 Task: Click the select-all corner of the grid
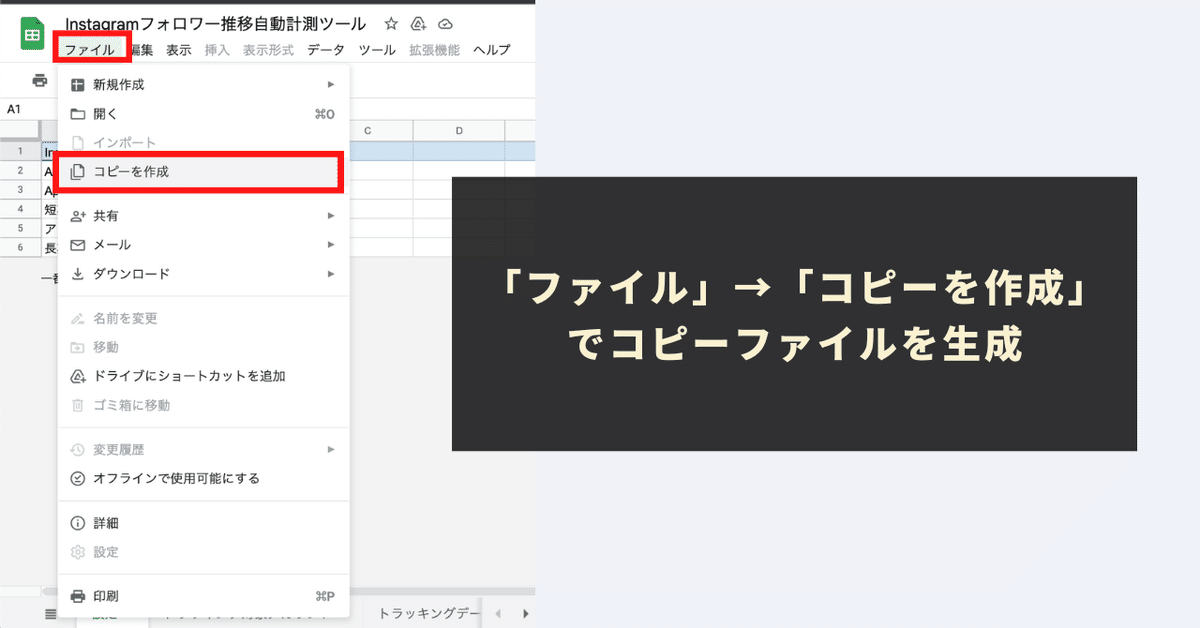(x=20, y=131)
